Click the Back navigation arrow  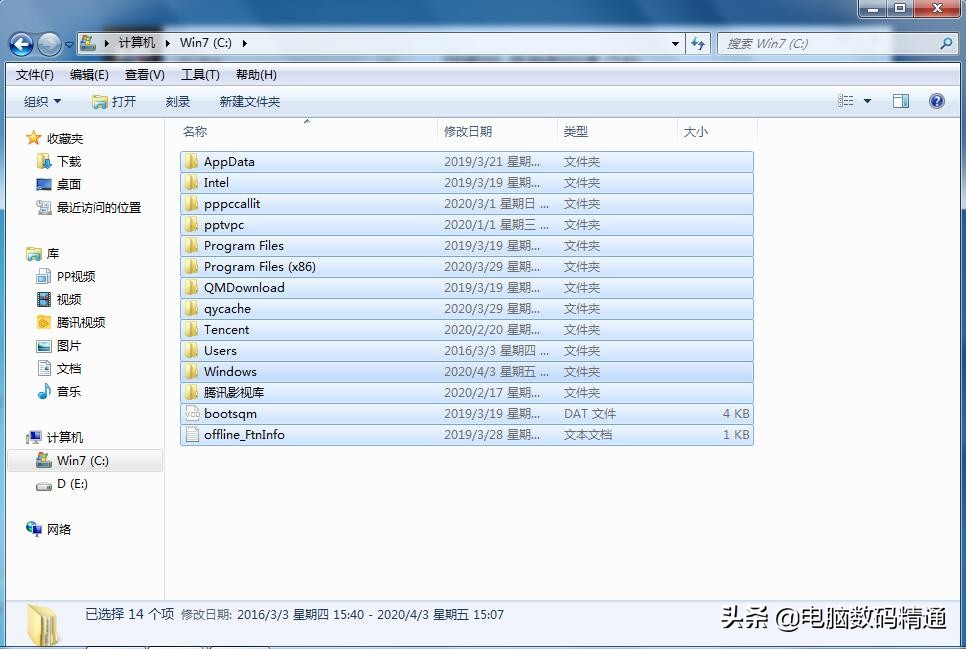20,44
